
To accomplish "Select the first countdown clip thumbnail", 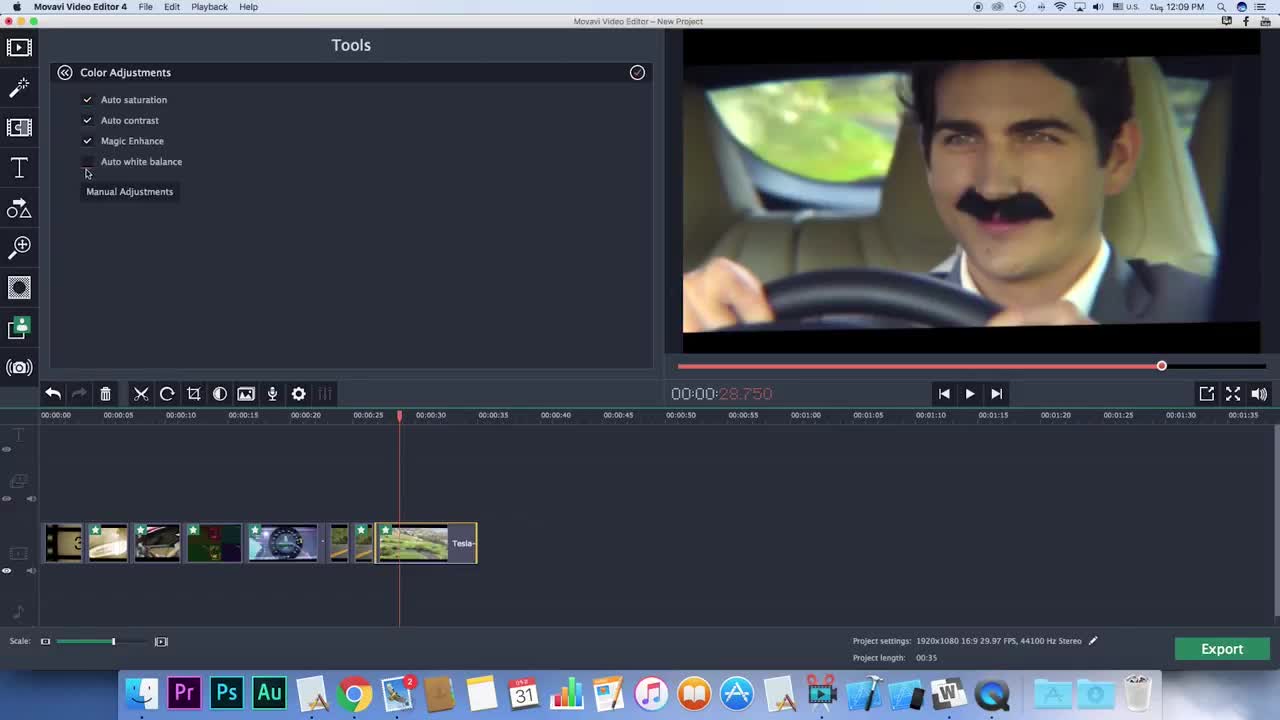I will click(63, 543).
